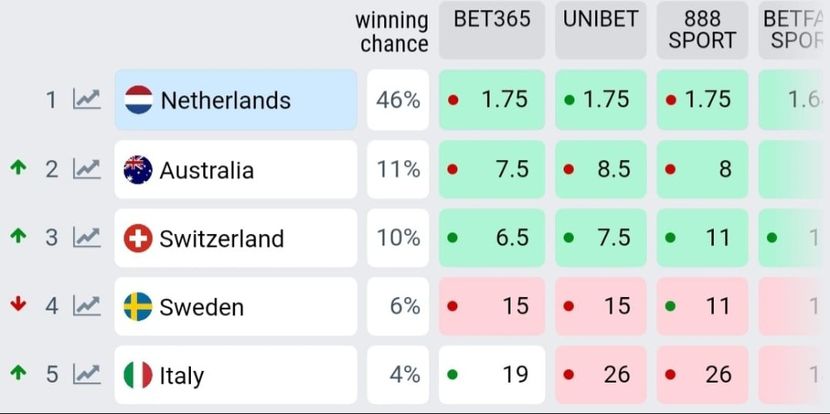
Task: Click the Switzerland flag icon
Action: point(138,238)
